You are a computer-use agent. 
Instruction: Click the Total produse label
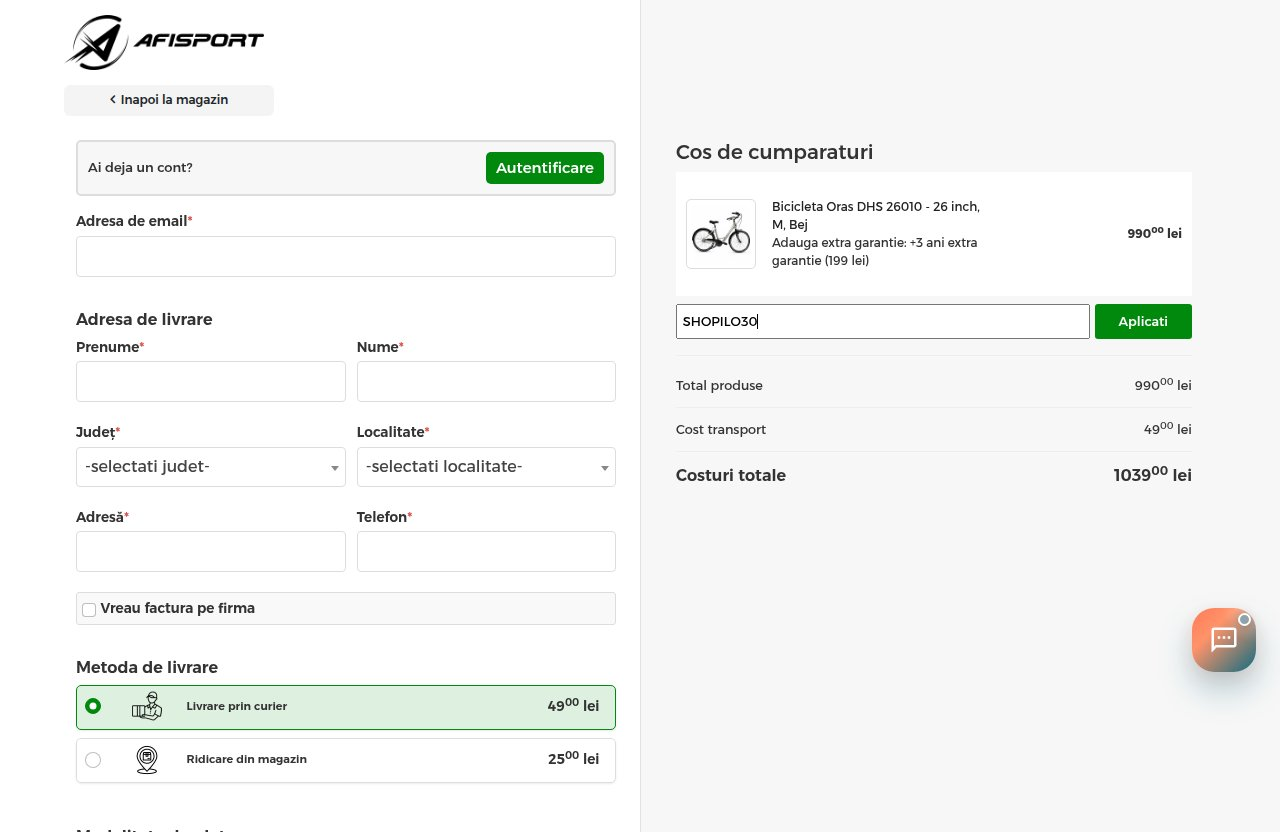pos(719,385)
